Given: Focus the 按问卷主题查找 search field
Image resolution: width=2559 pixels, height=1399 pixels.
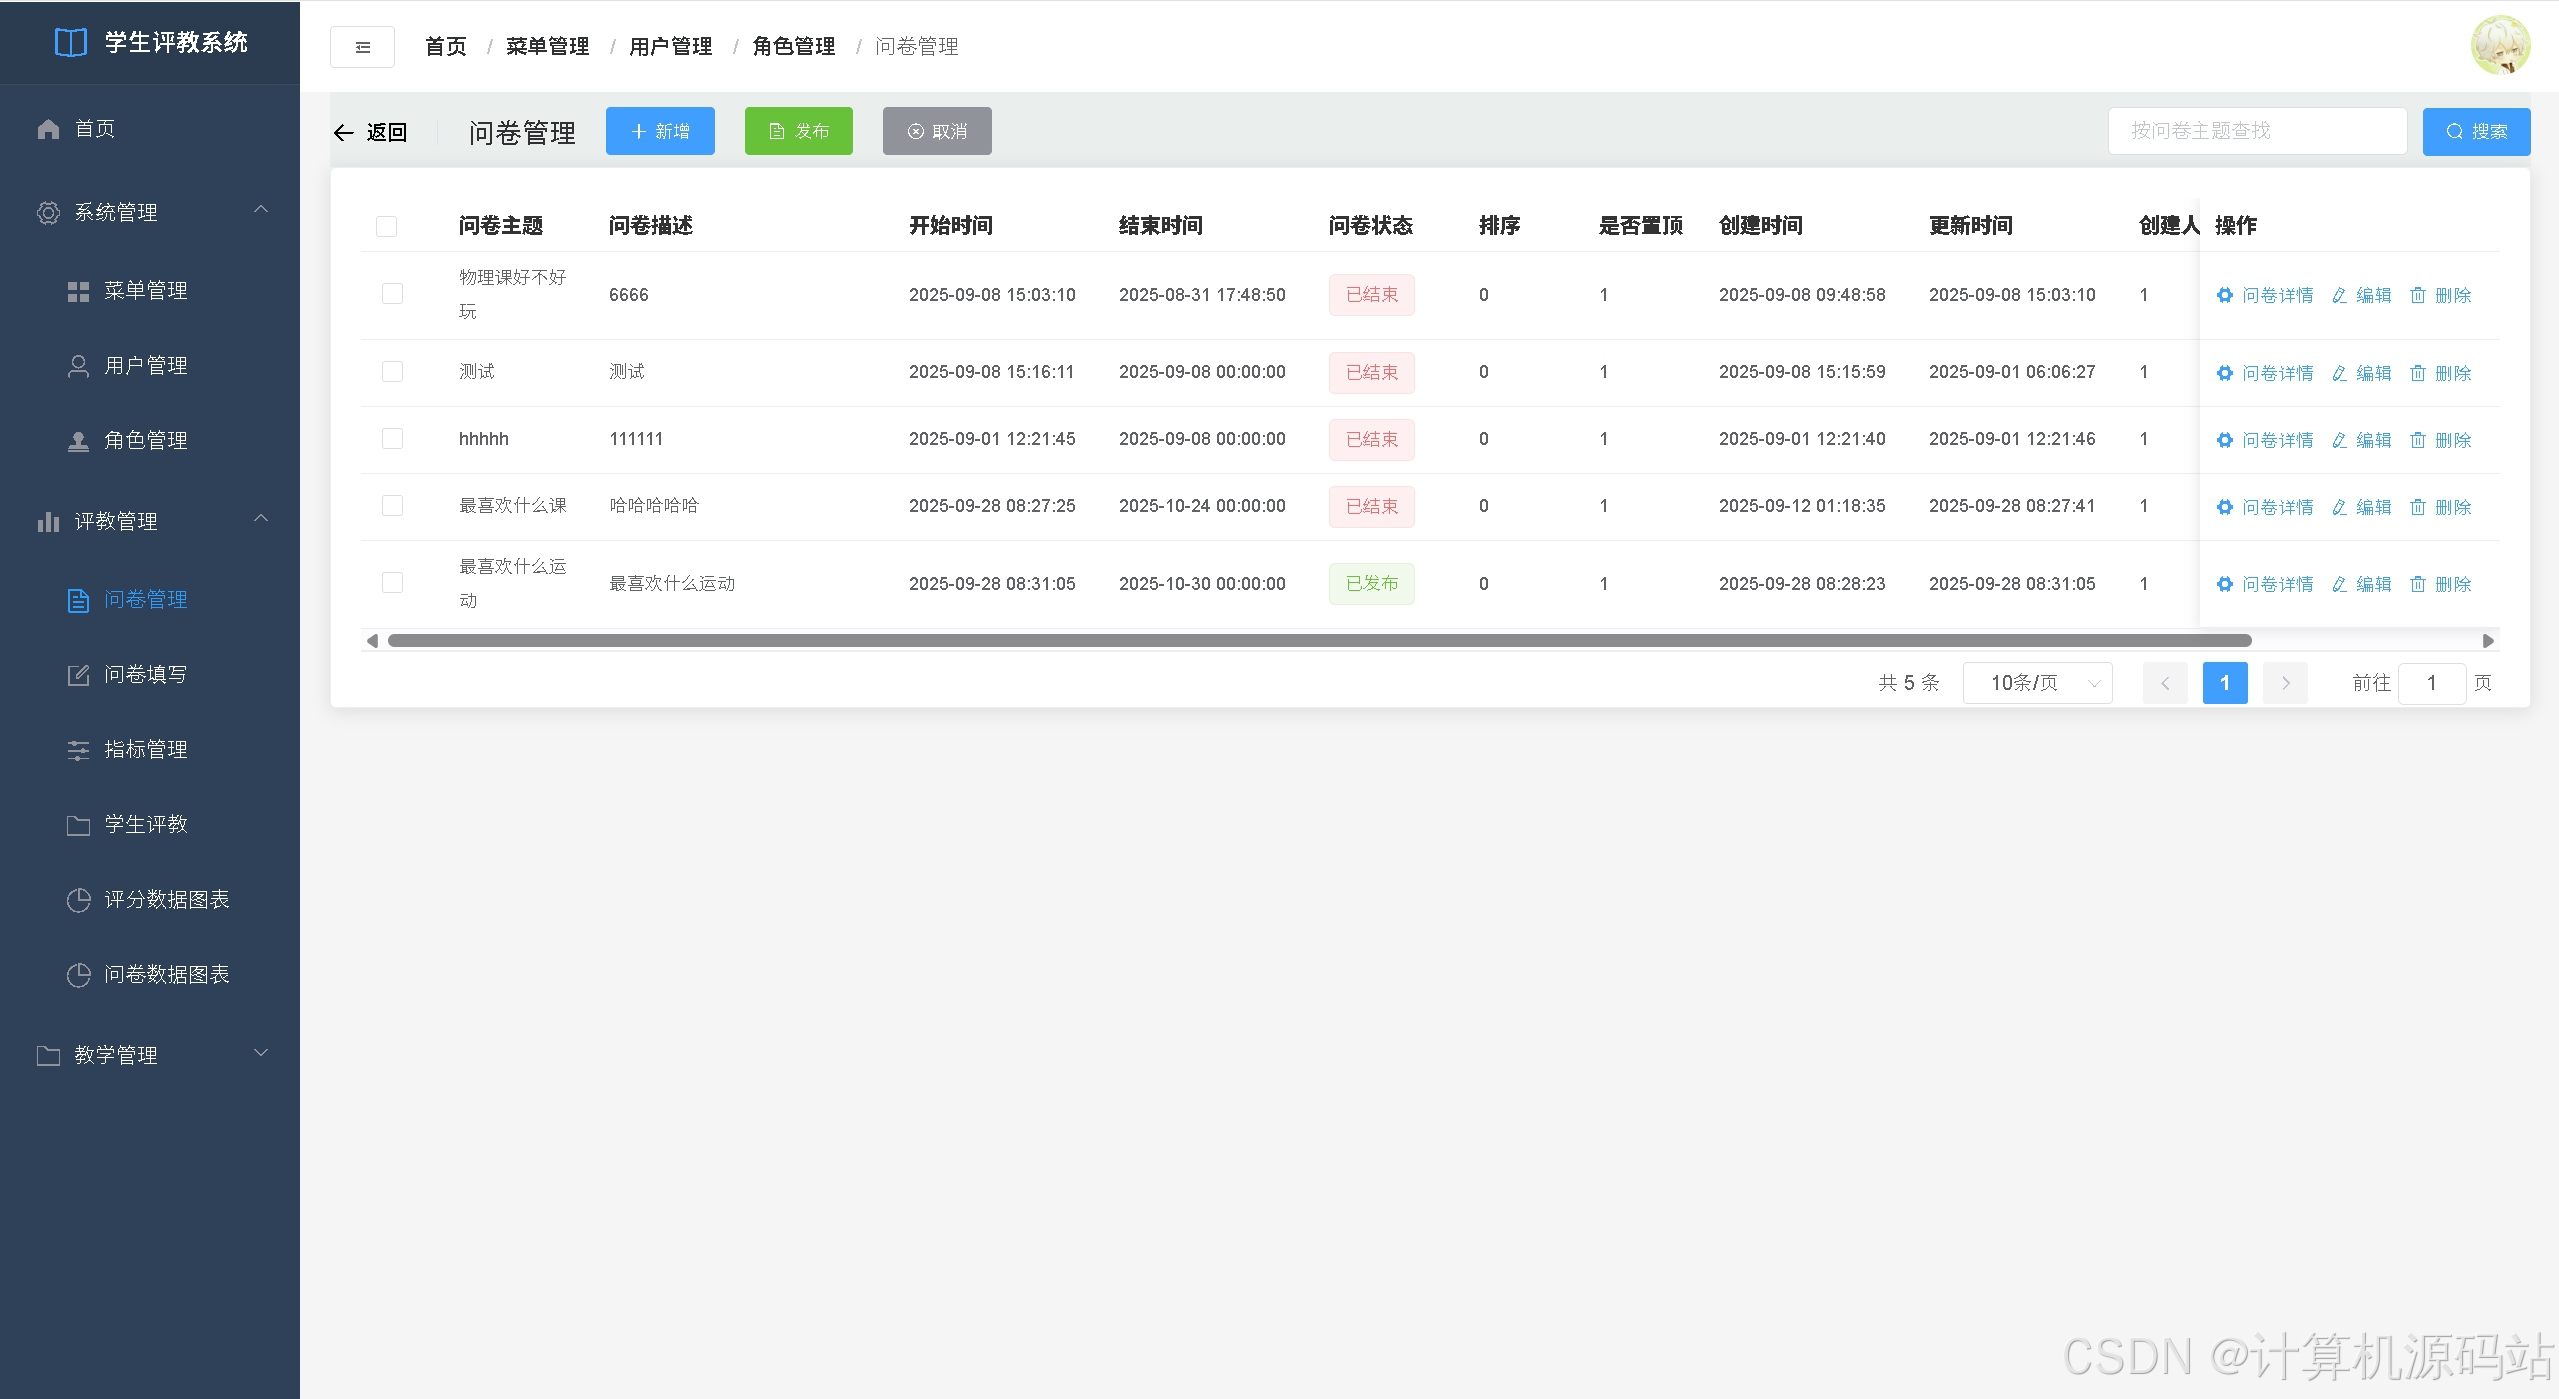Looking at the screenshot, I should point(2257,131).
